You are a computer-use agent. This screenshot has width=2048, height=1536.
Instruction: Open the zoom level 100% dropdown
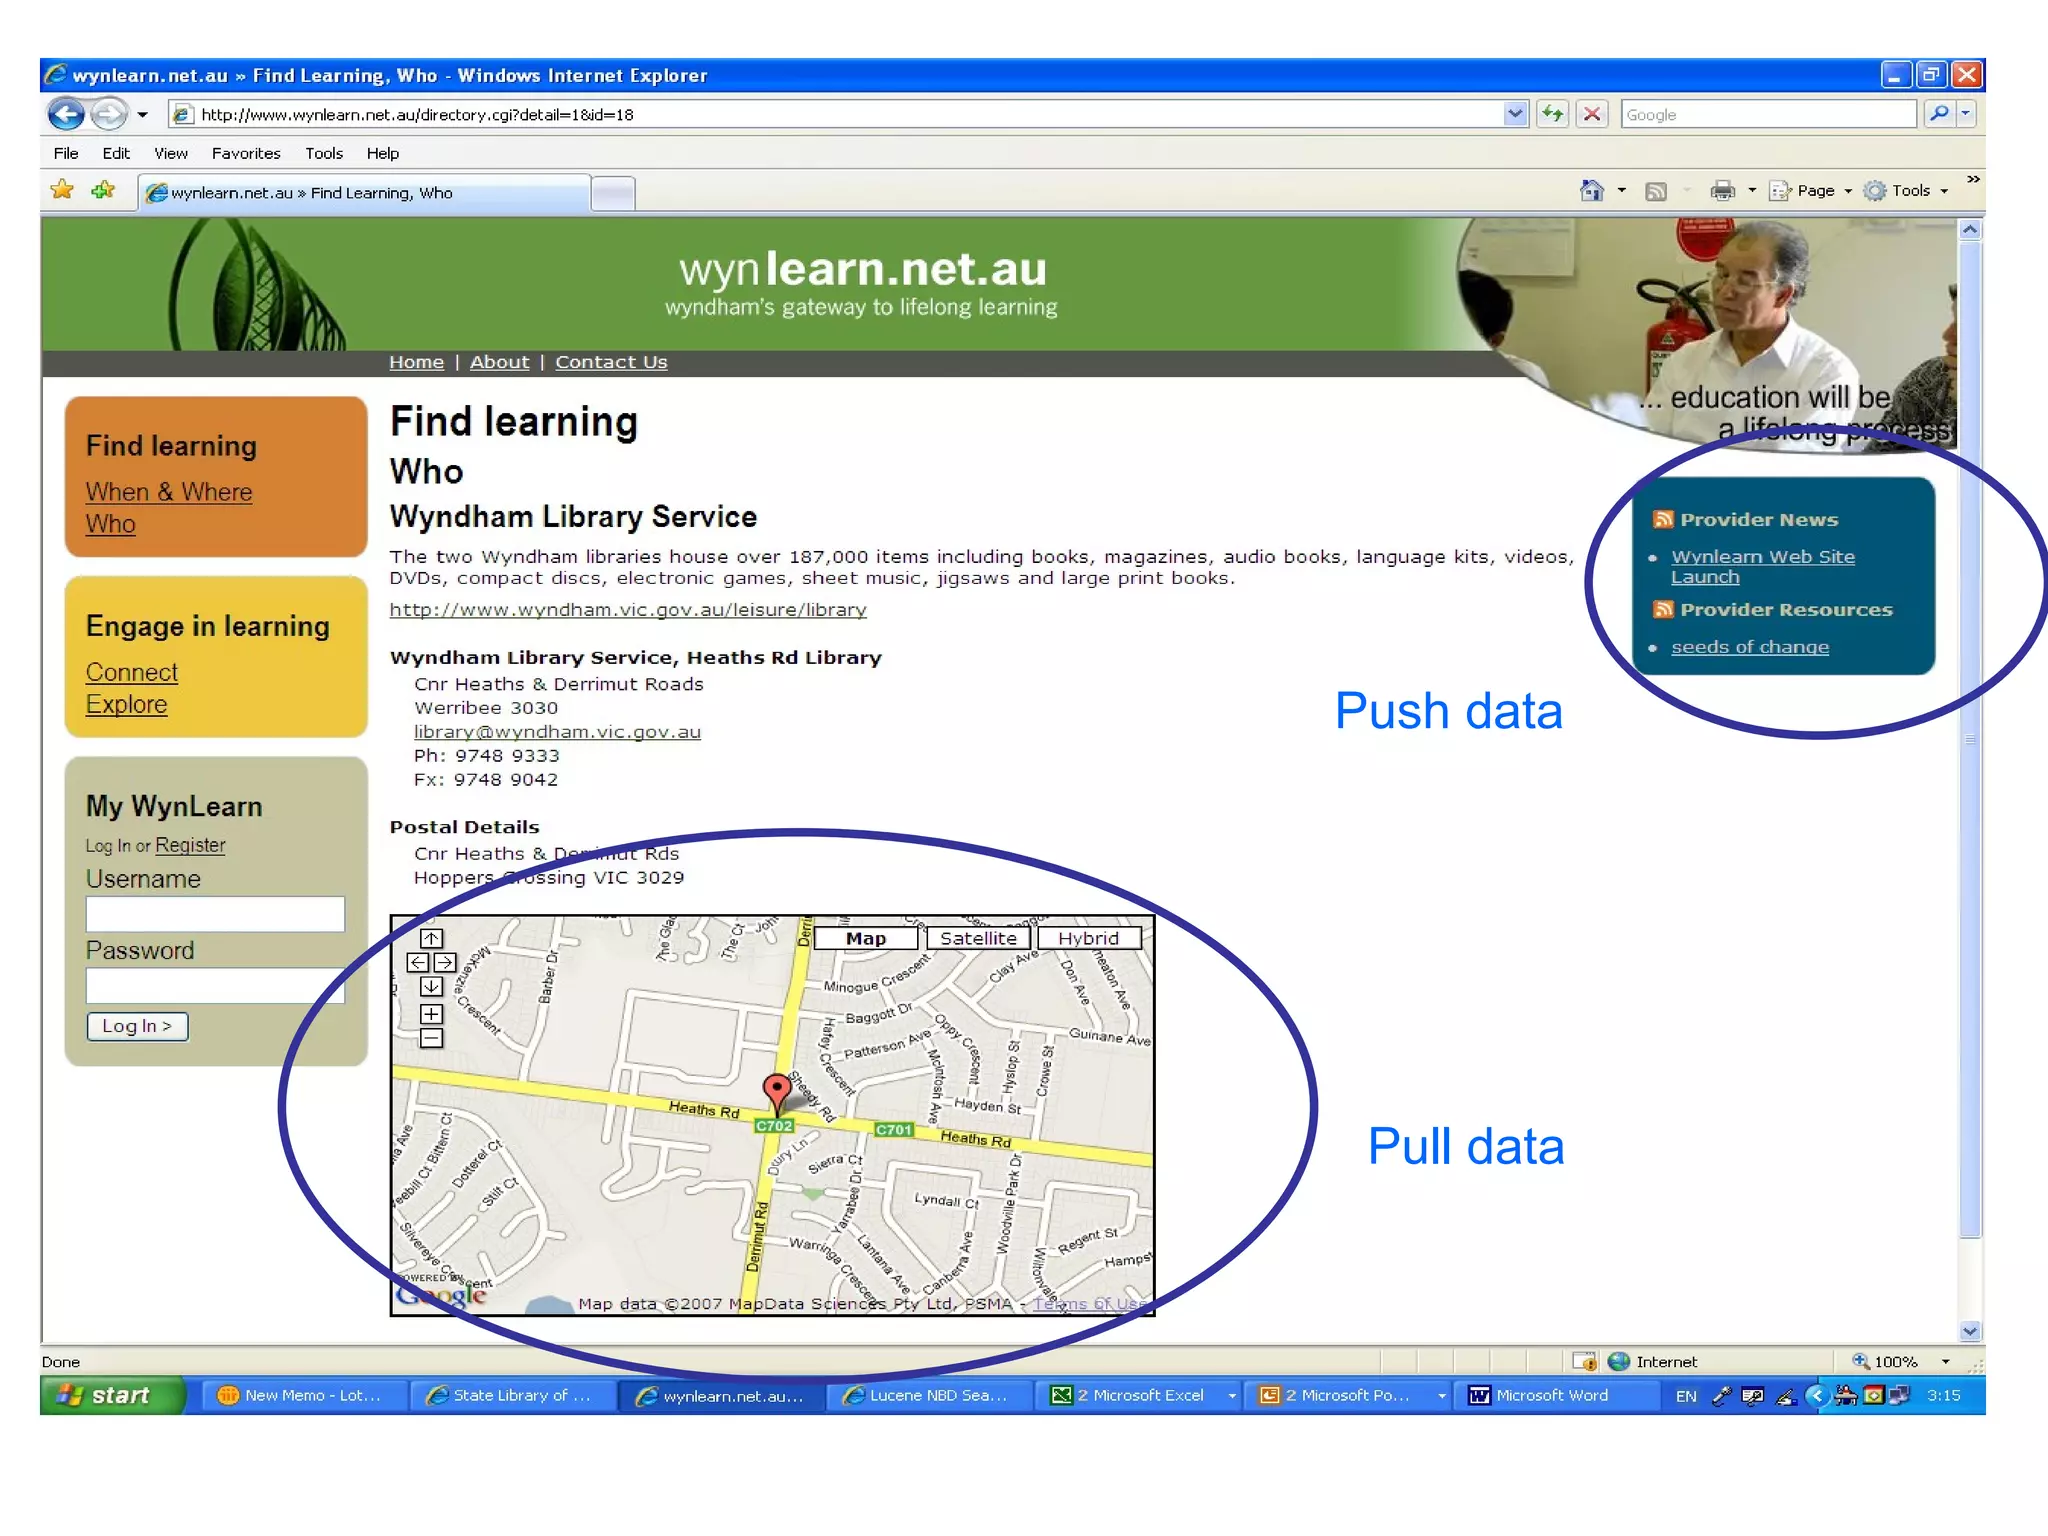[1945, 1361]
